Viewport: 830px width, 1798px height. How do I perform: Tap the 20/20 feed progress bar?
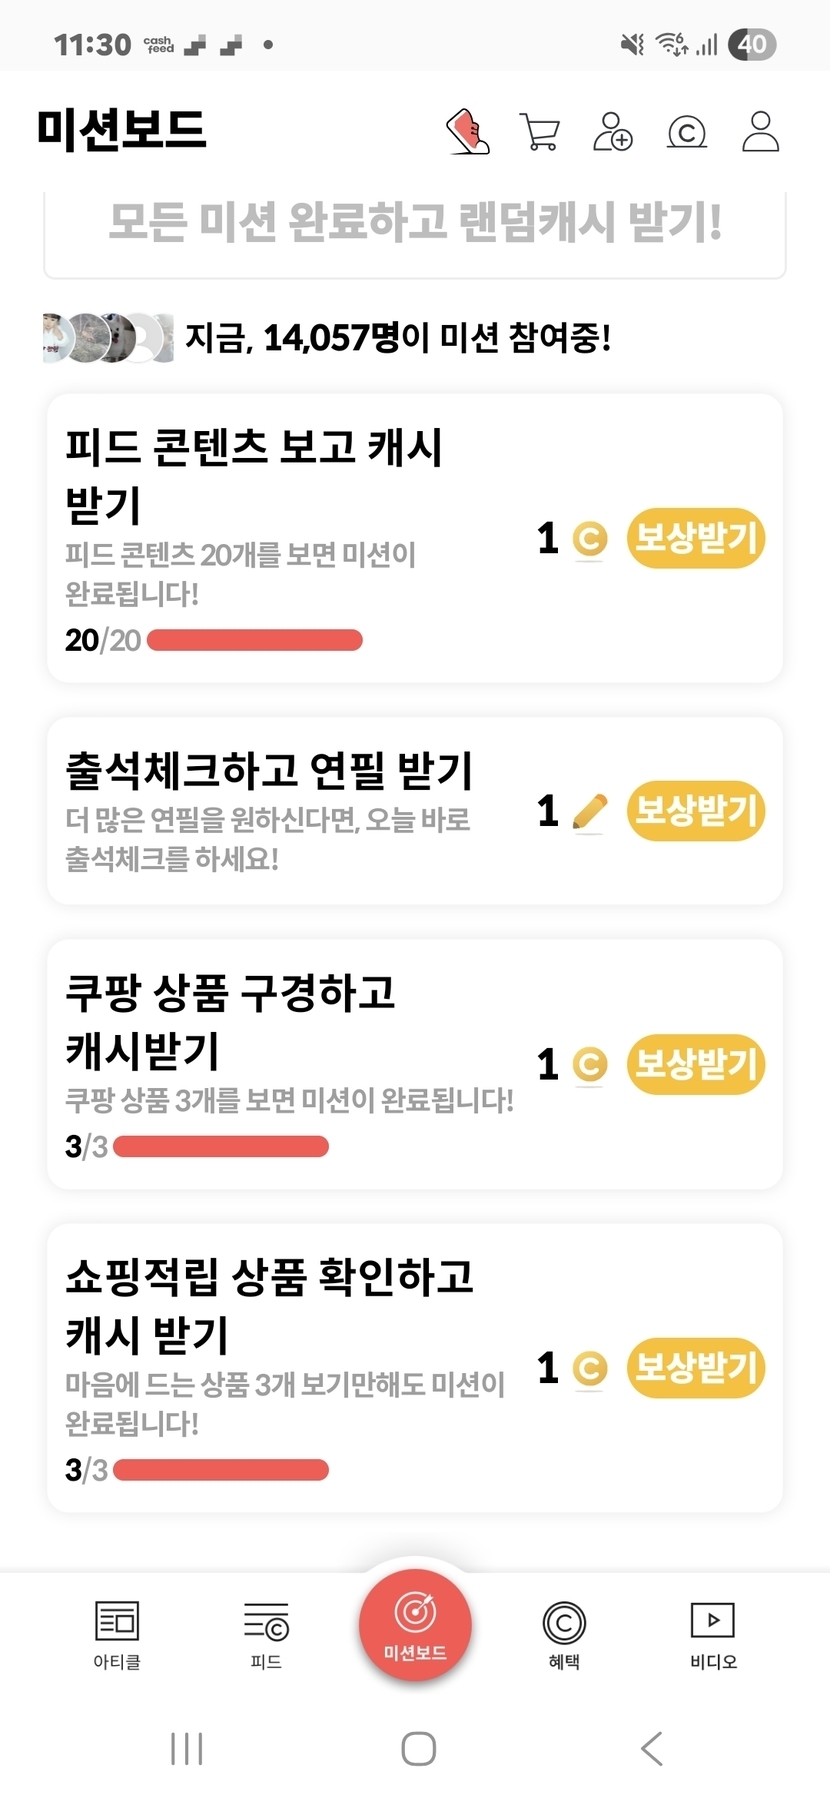(255, 640)
